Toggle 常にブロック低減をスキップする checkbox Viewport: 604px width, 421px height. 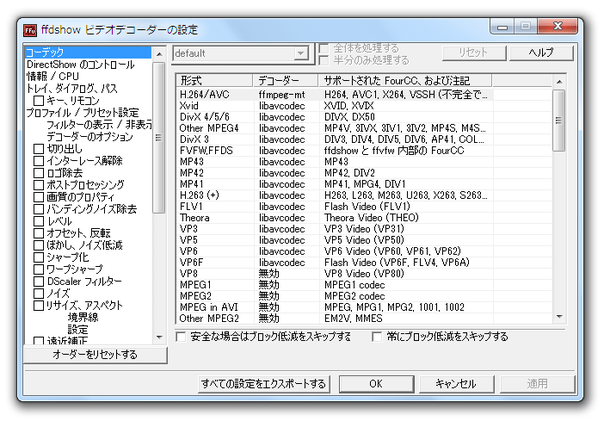point(377,337)
